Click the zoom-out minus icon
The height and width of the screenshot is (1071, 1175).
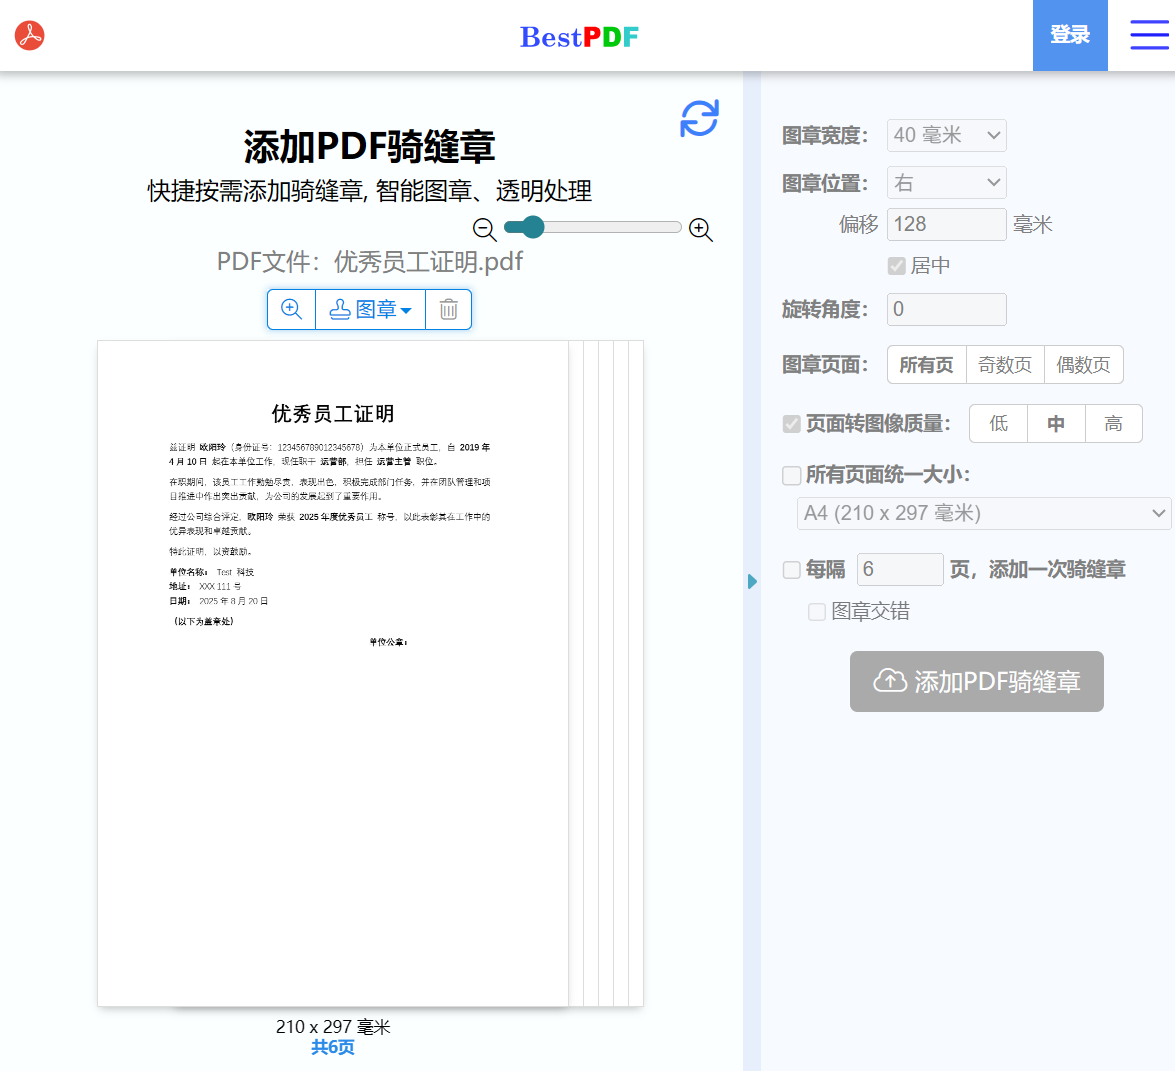coord(483,229)
